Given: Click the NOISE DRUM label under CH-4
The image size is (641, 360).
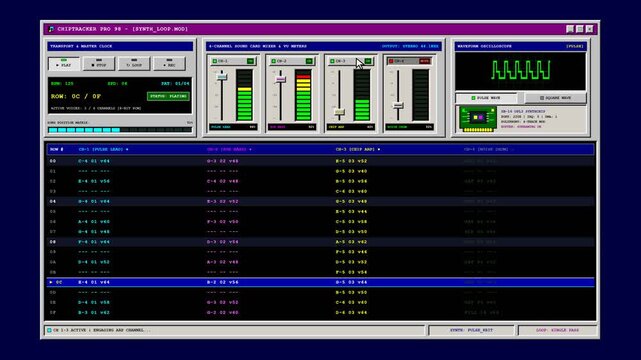Looking at the screenshot, I should click(x=397, y=127).
